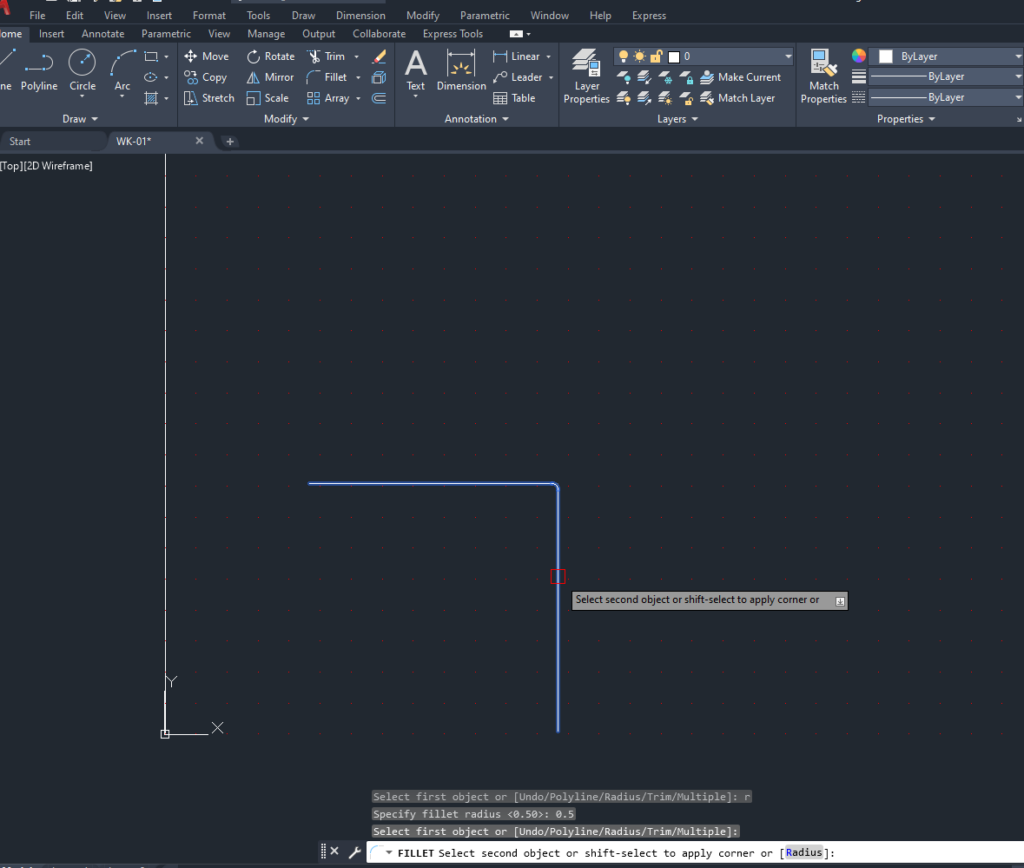This screenshot has height=868, width=1024.
Task: Toggle layer freeze sun icon in layer dropdown
Action: pos(640,57)
